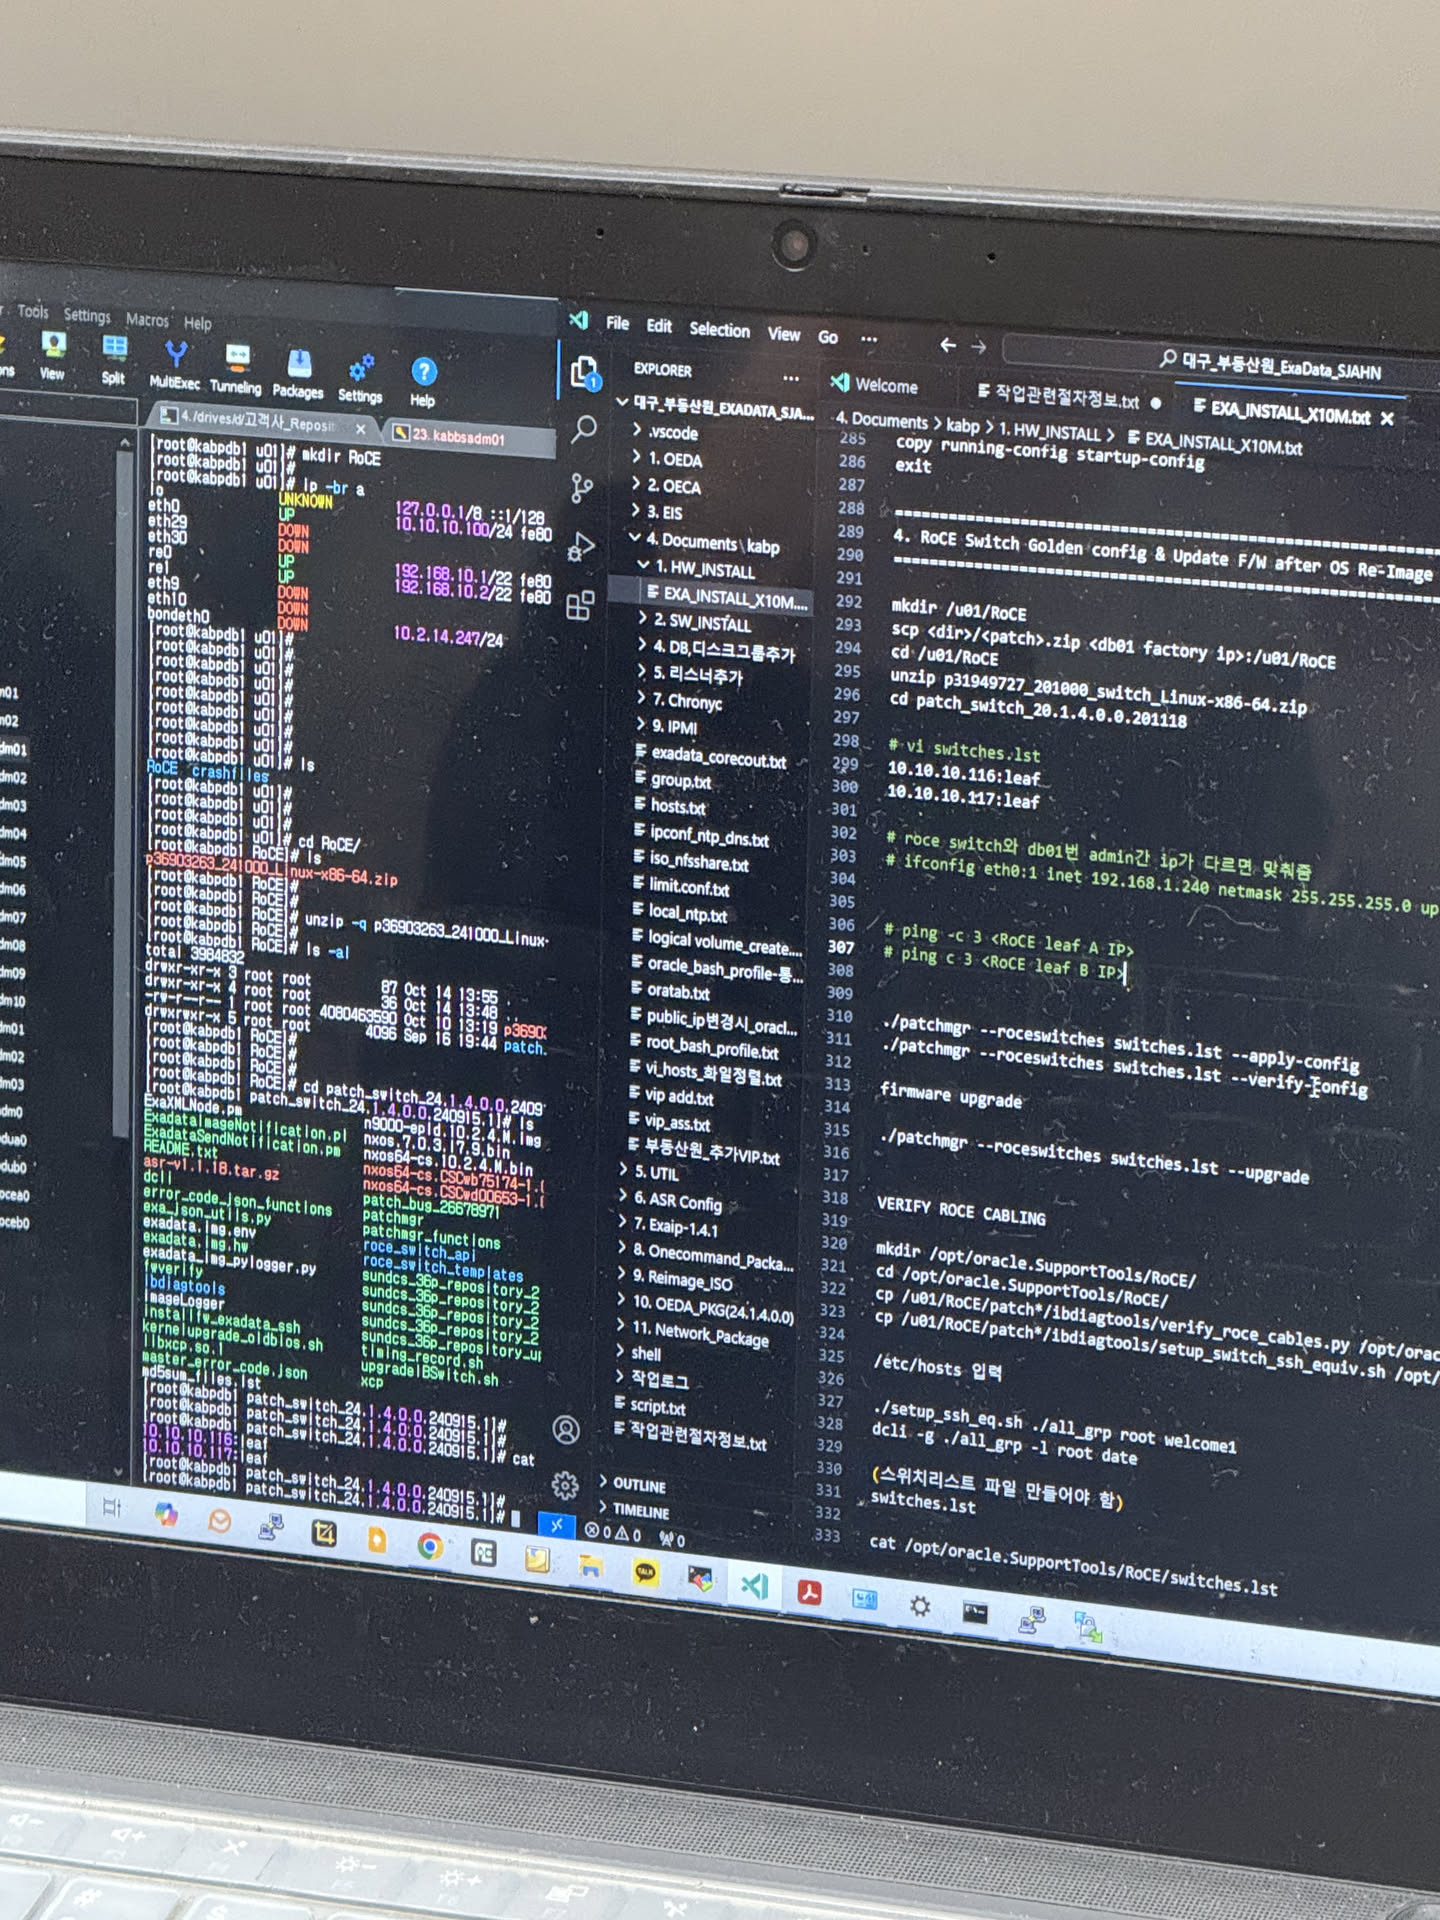
Task: Open the Run and Debug view
Action: click(x=581, y=547)
